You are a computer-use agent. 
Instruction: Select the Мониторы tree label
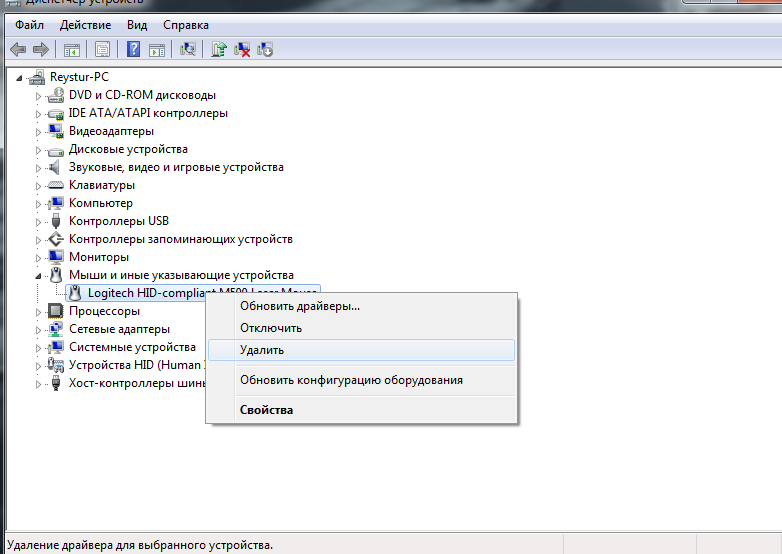tap(99, 257)
